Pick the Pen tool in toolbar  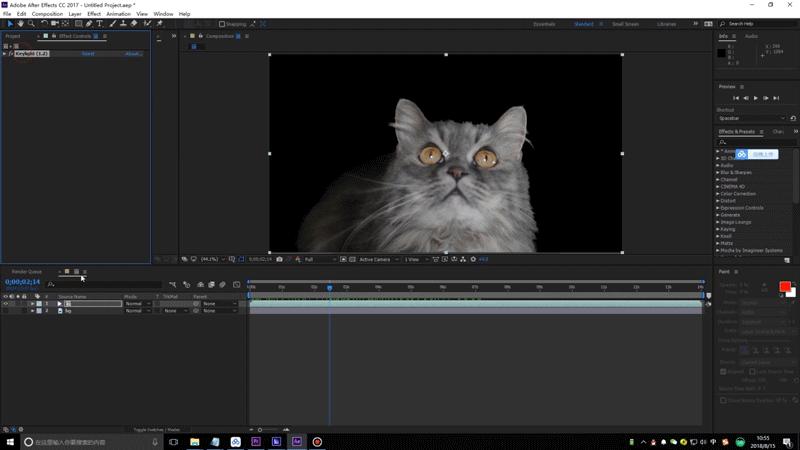(x=90, y=23)
